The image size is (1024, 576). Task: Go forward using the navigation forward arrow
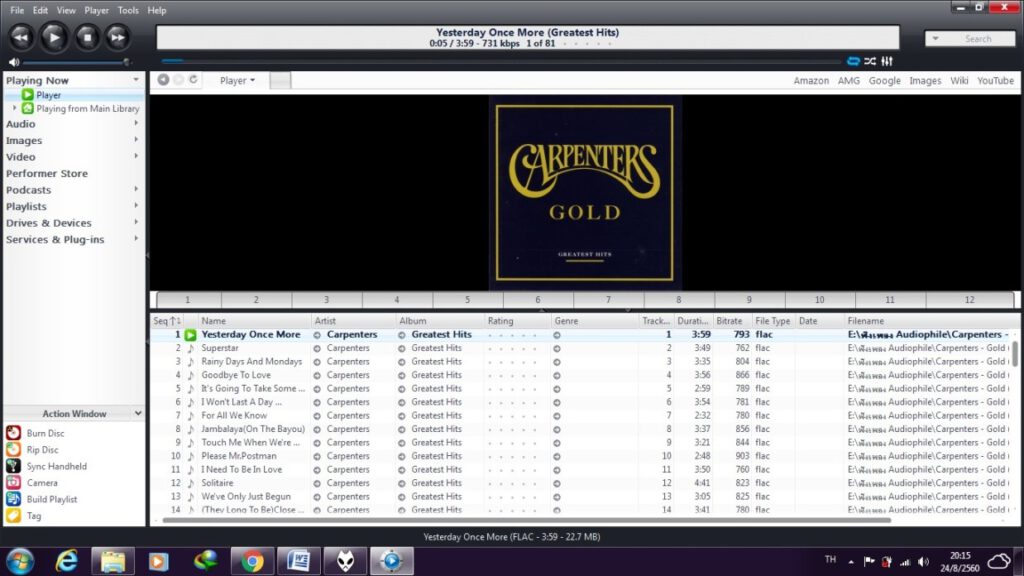pyautogui.click(x=178, y=80)
